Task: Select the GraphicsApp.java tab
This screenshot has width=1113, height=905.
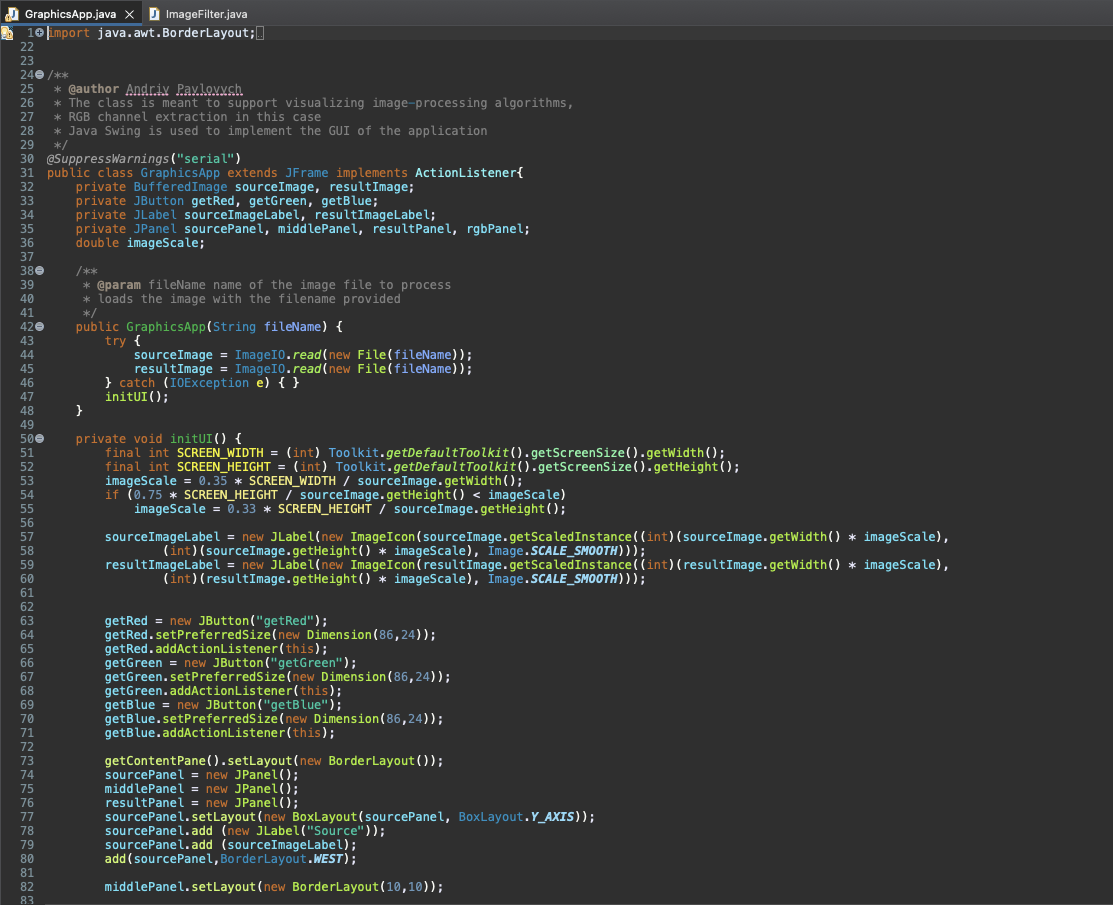Action: [x=70, y=14]
